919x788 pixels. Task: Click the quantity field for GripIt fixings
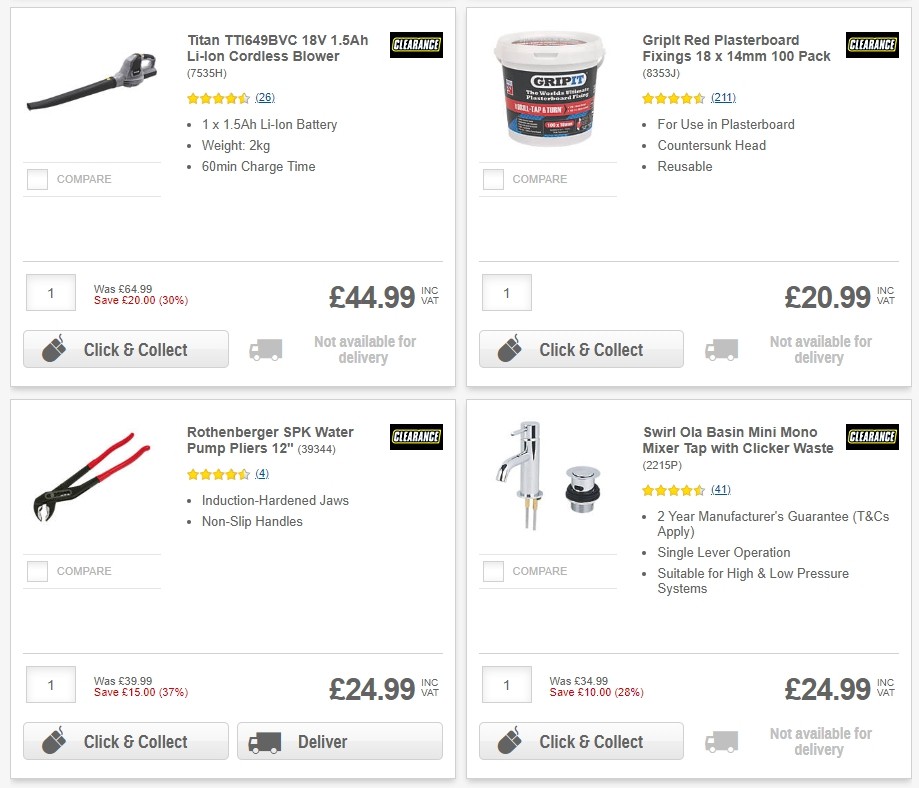(506, 292)
